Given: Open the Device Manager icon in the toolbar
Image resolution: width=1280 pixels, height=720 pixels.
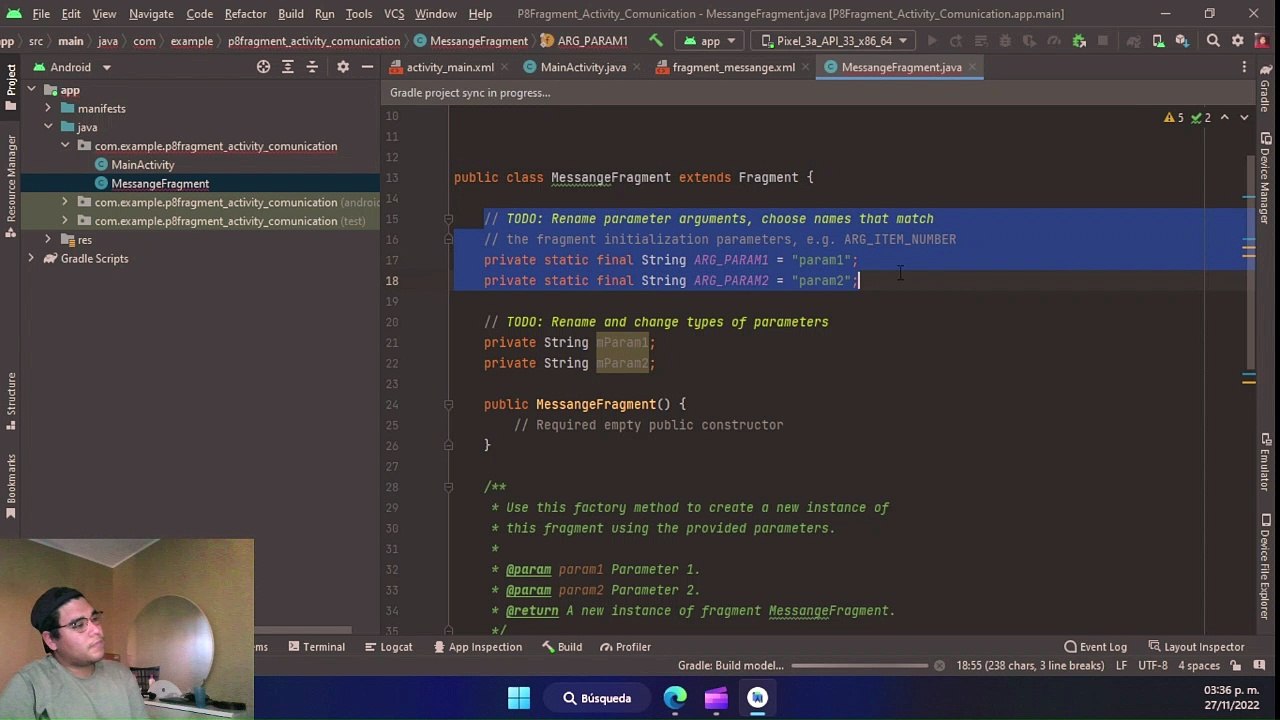Looking at the screenshot, I should click(1157, 41).
